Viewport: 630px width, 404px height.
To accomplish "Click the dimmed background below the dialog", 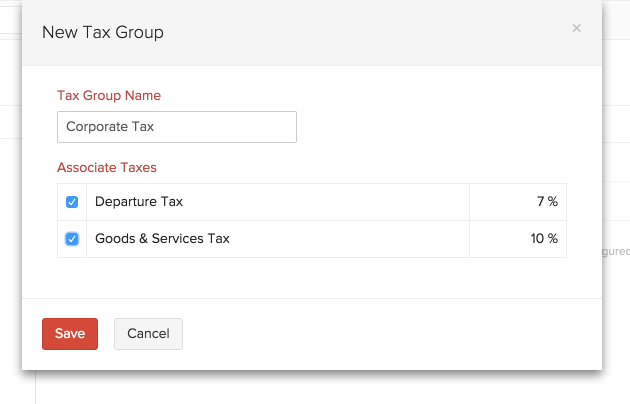I will click(320, 388).
